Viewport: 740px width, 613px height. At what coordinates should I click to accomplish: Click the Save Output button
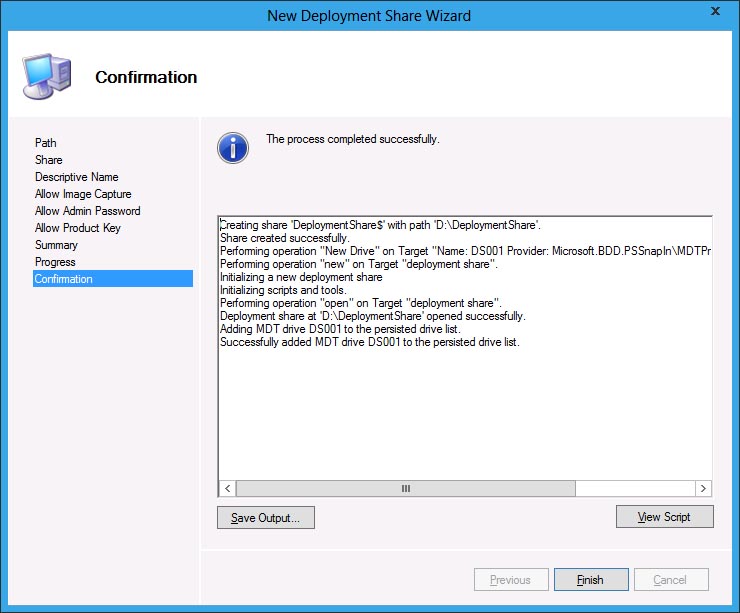pos(266,517)
